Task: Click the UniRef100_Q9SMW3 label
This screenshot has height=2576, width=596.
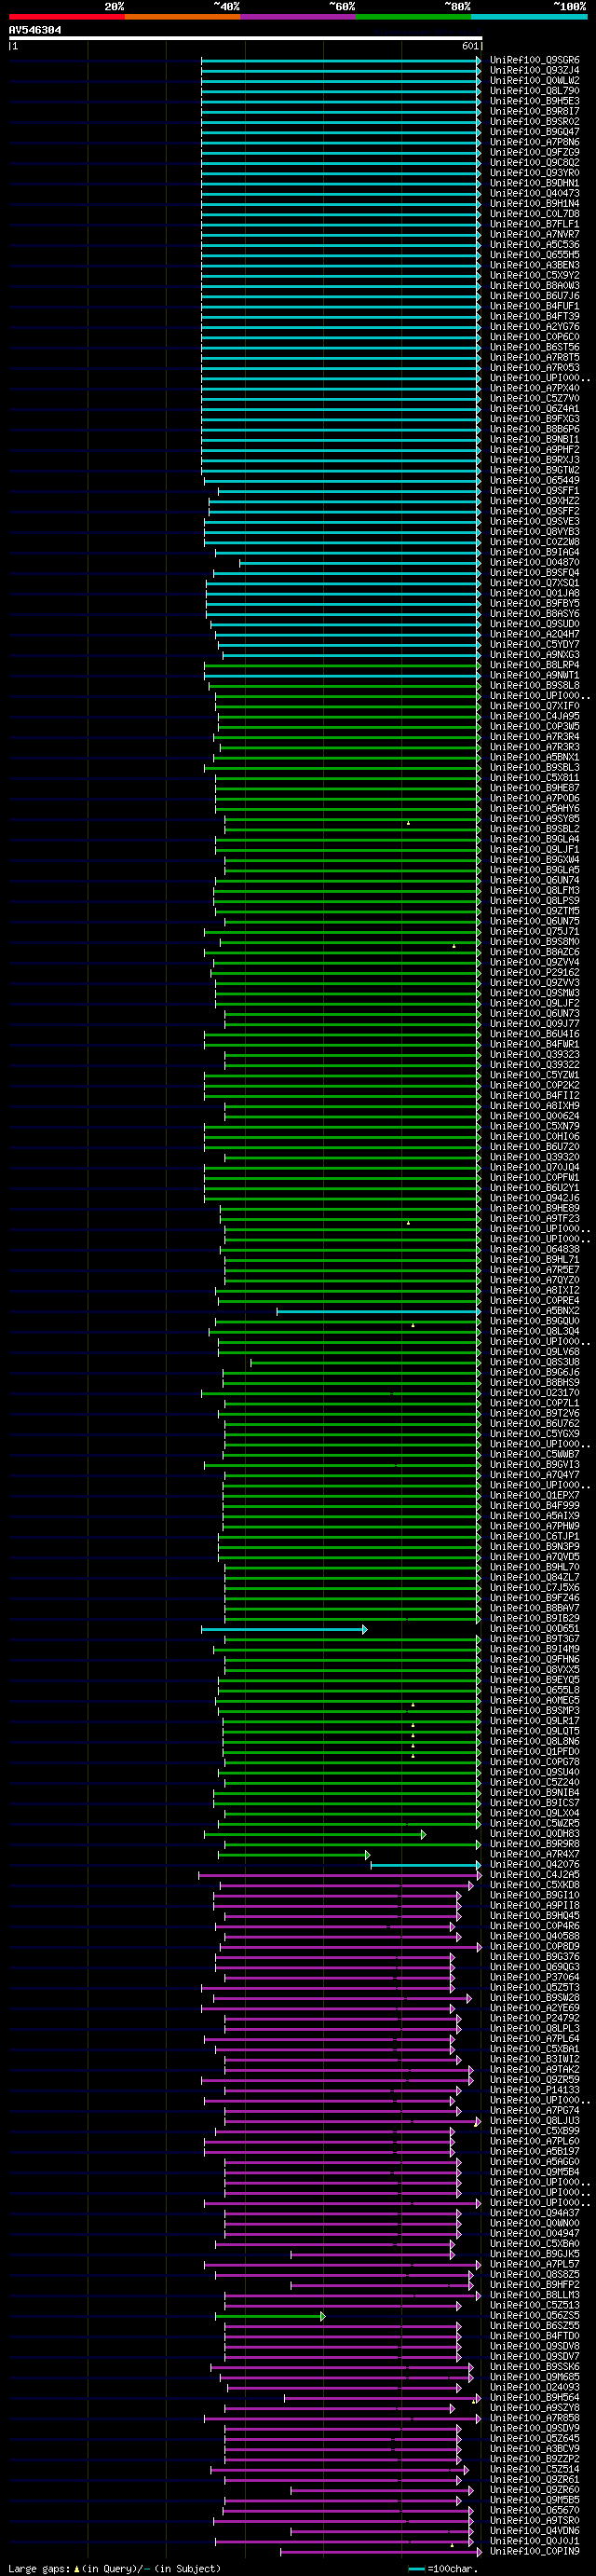Action: pos(534,994)
